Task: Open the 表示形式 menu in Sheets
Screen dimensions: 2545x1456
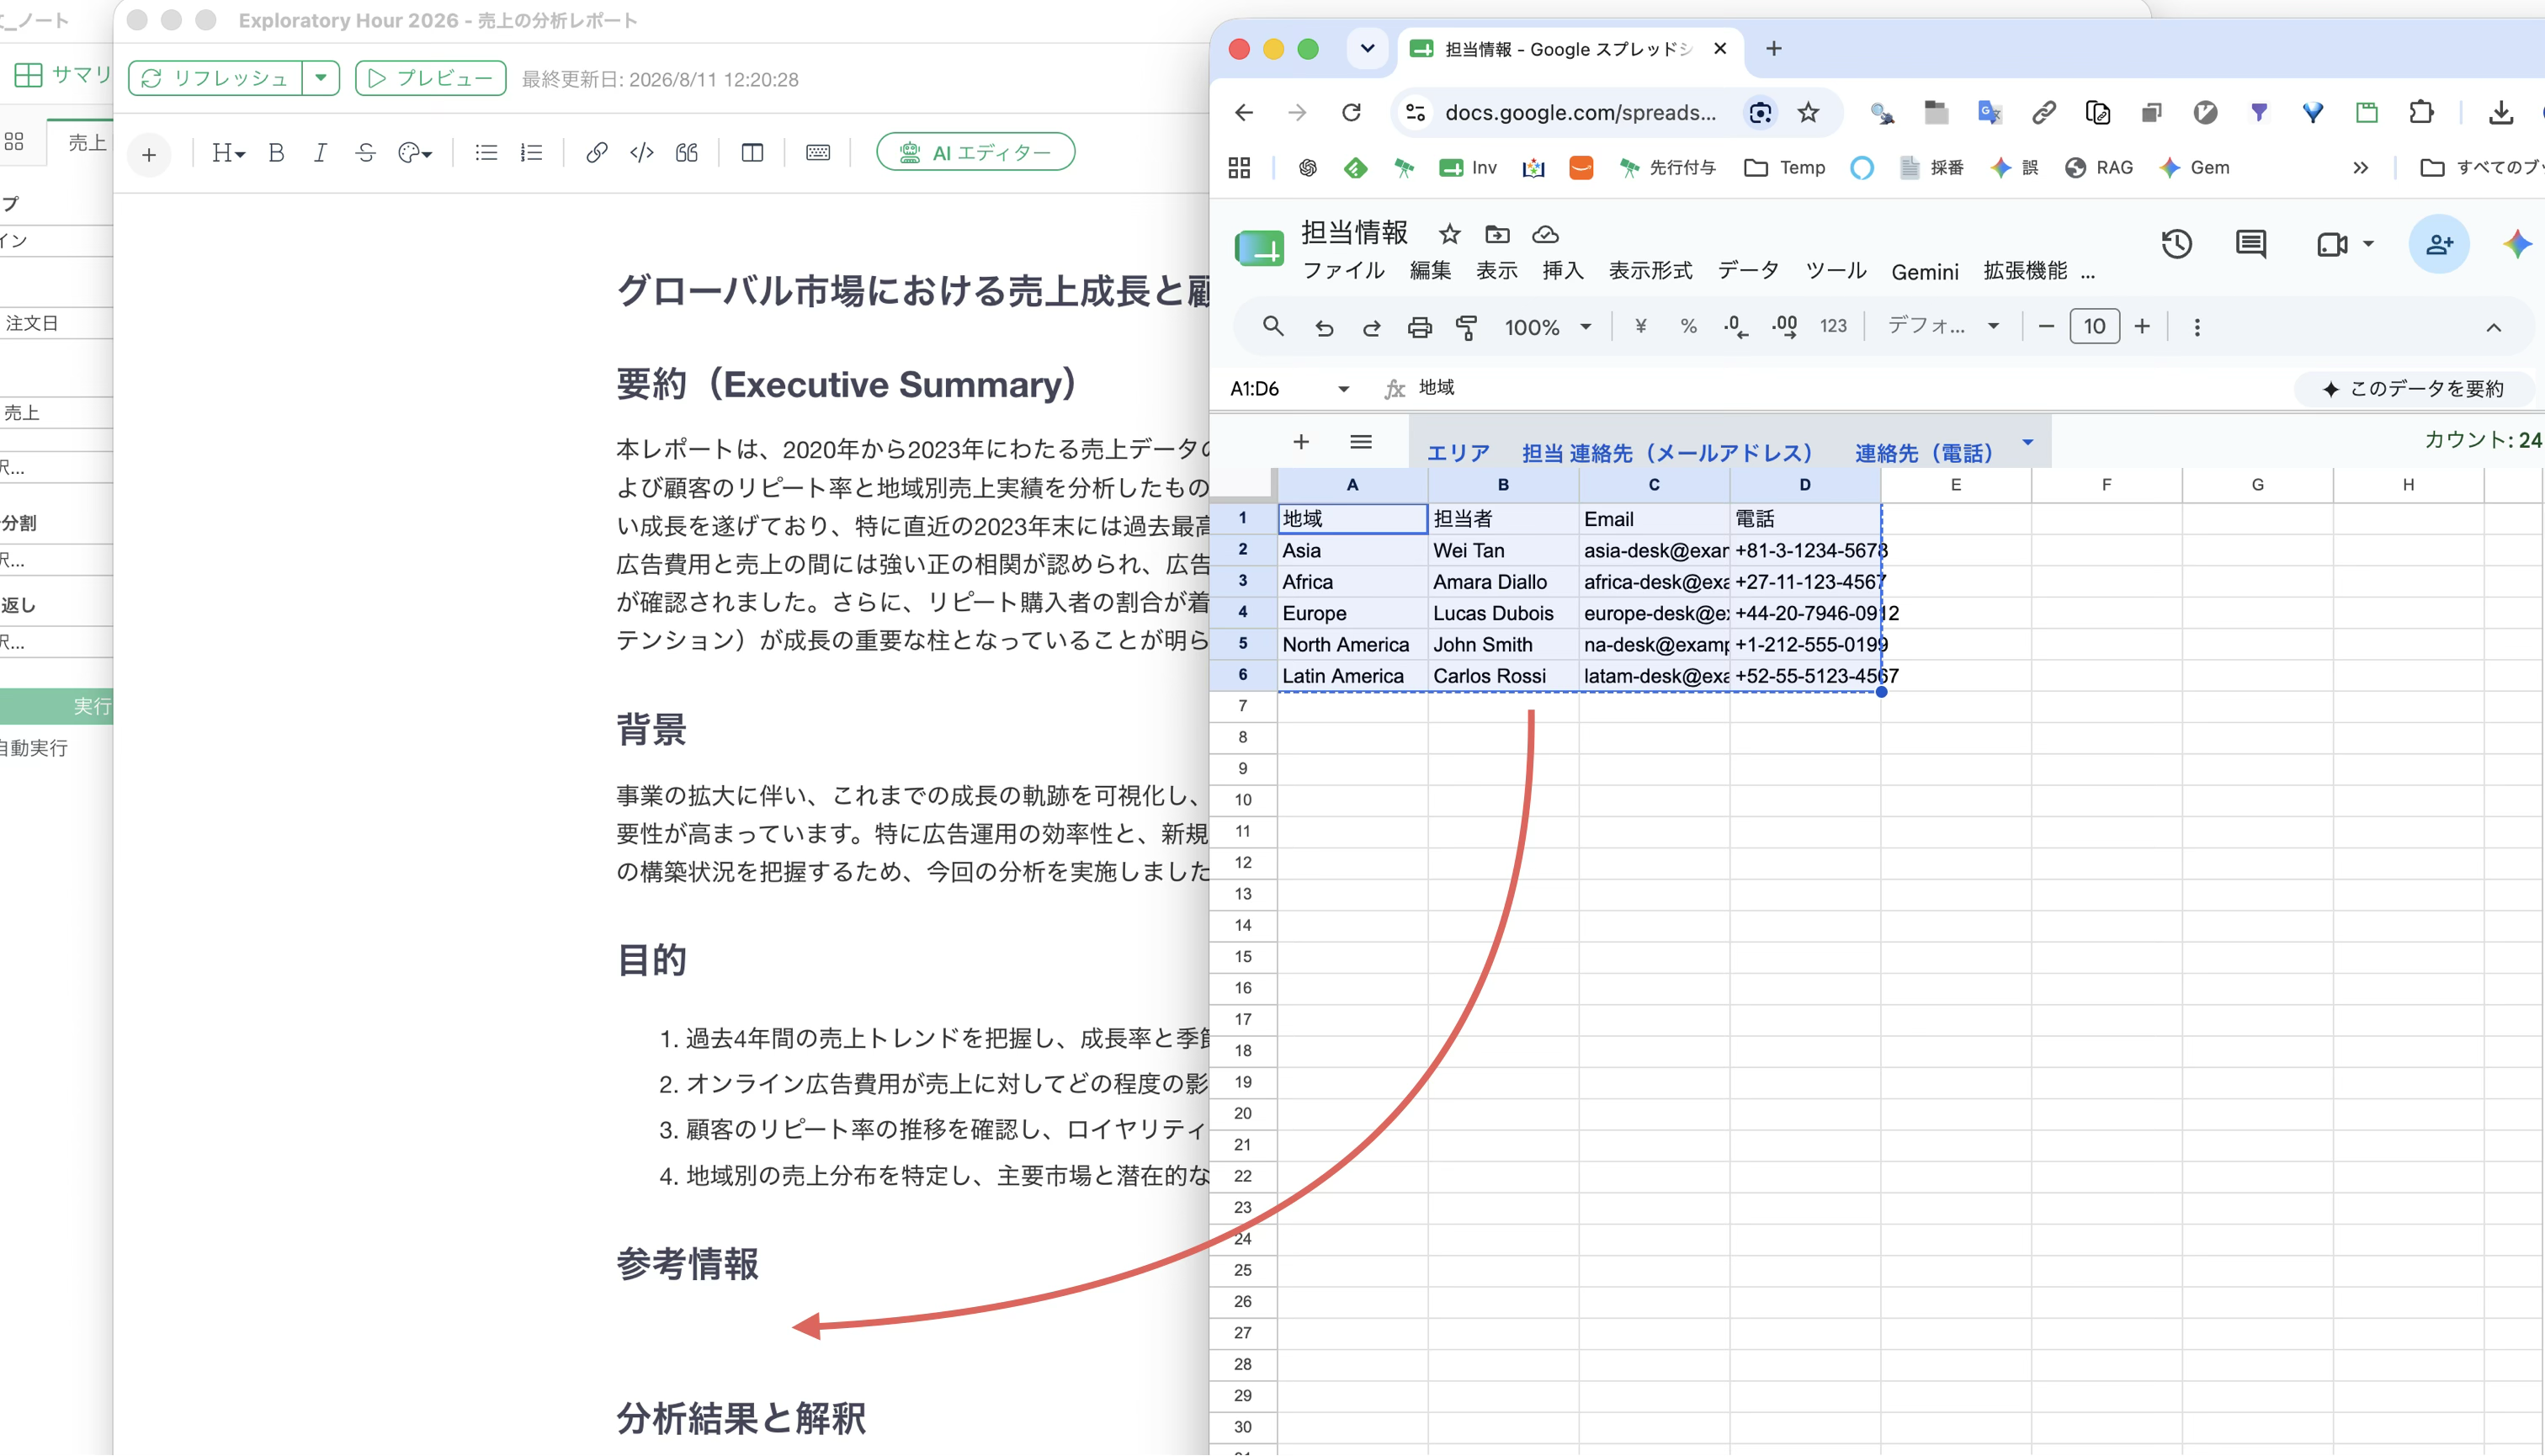Action: [1650, 271]
